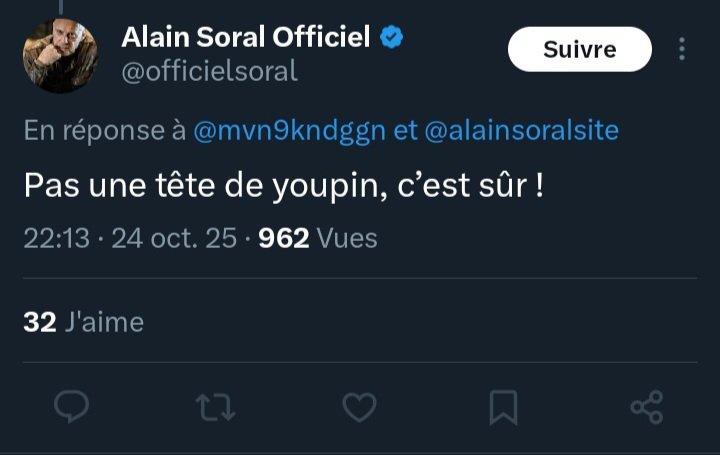Click the @officielsoral handle

point(209,72)
